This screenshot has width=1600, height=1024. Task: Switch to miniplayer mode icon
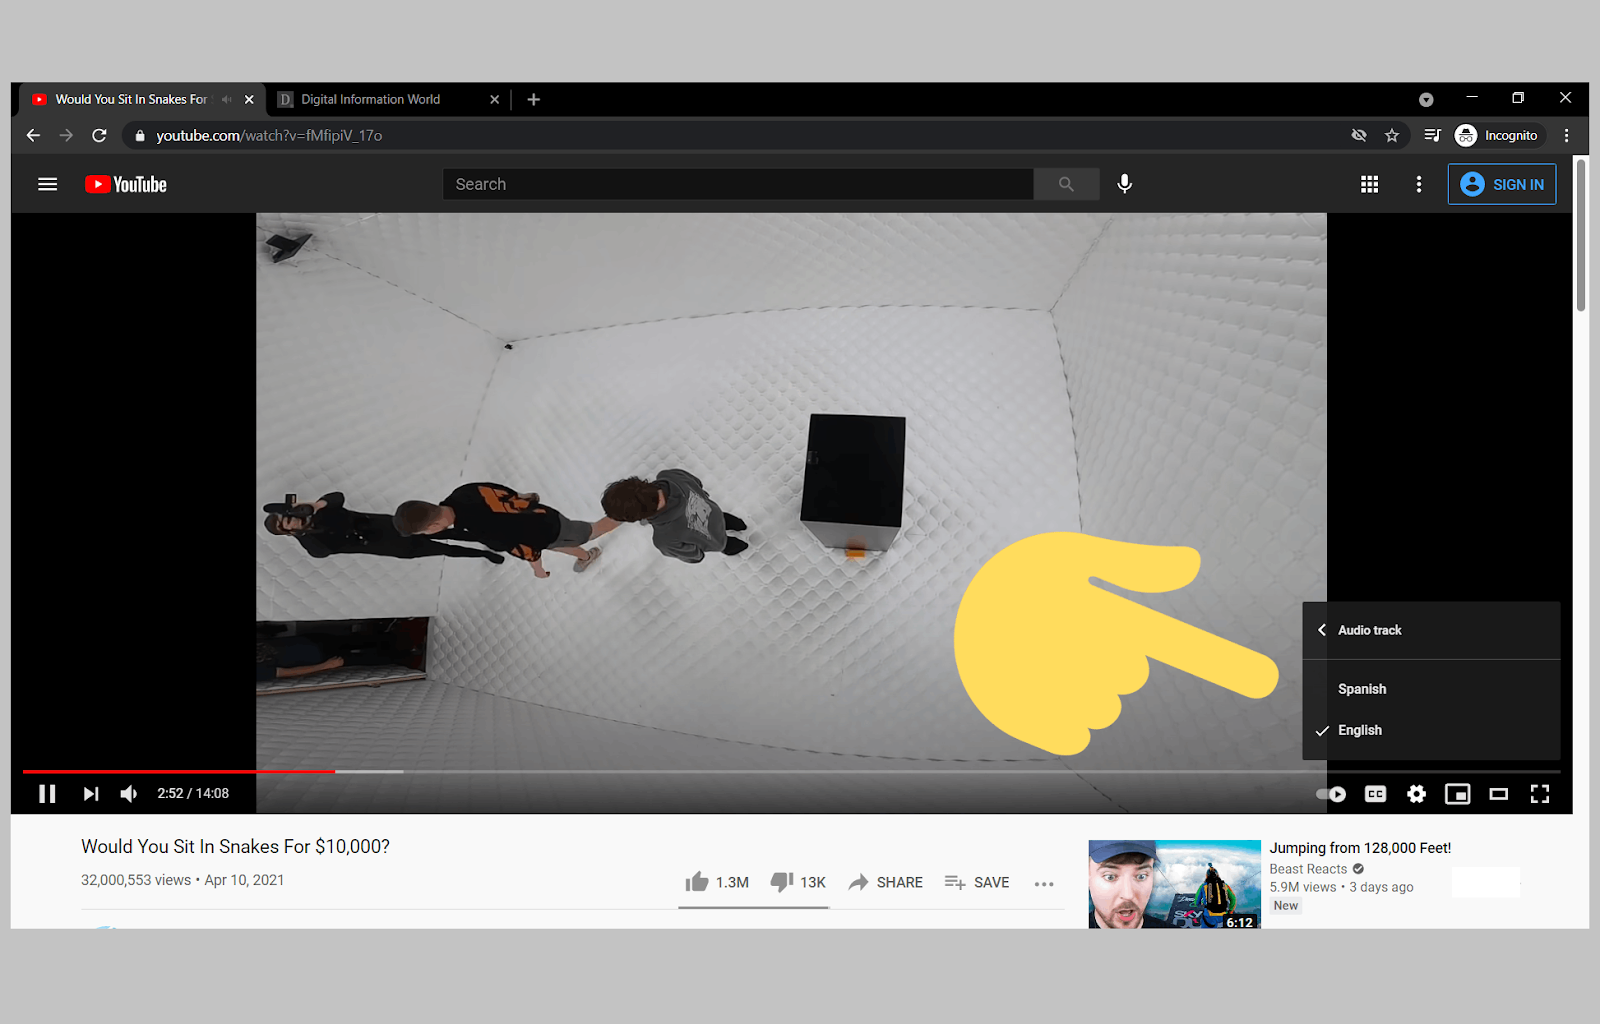tap(1457, 793)
